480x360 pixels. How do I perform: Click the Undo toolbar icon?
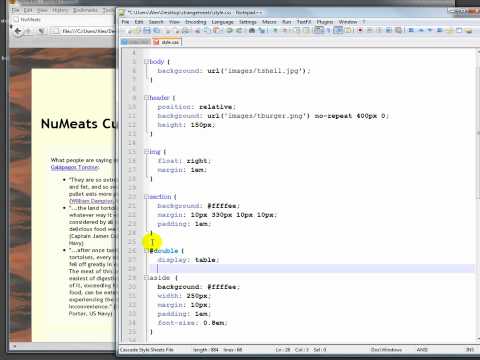[230, 31]
